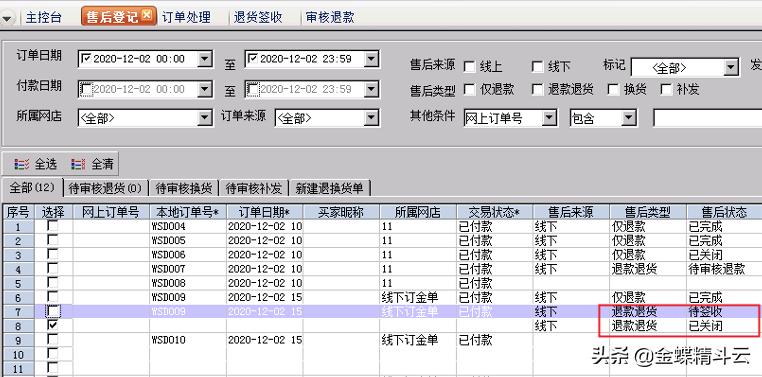Open the 订单来源 dropdown
This screenshot has width=762, height=377.
pos(371,118)
